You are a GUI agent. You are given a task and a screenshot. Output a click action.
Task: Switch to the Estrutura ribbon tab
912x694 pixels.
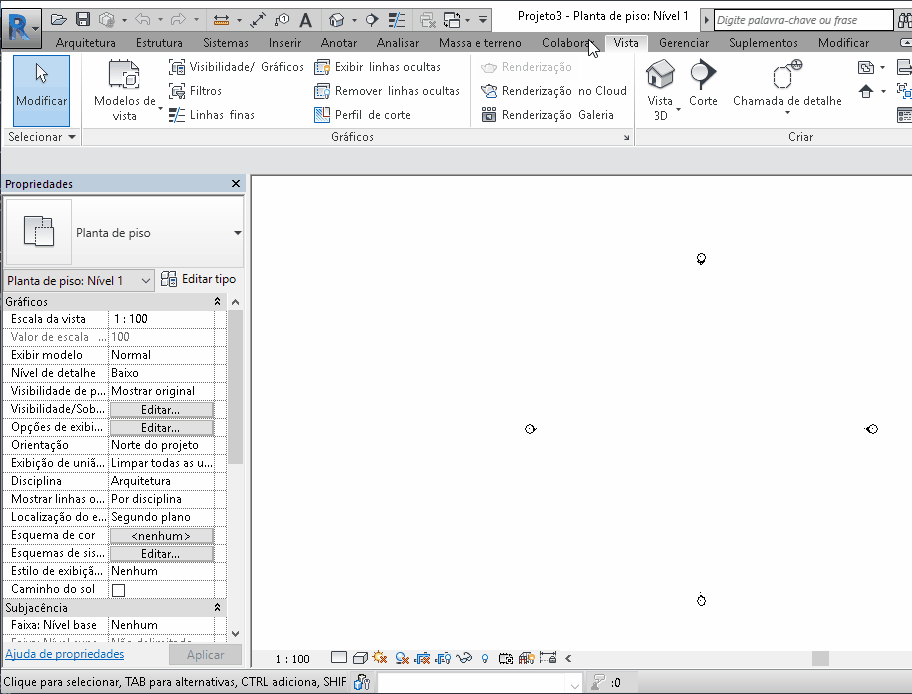159,43
